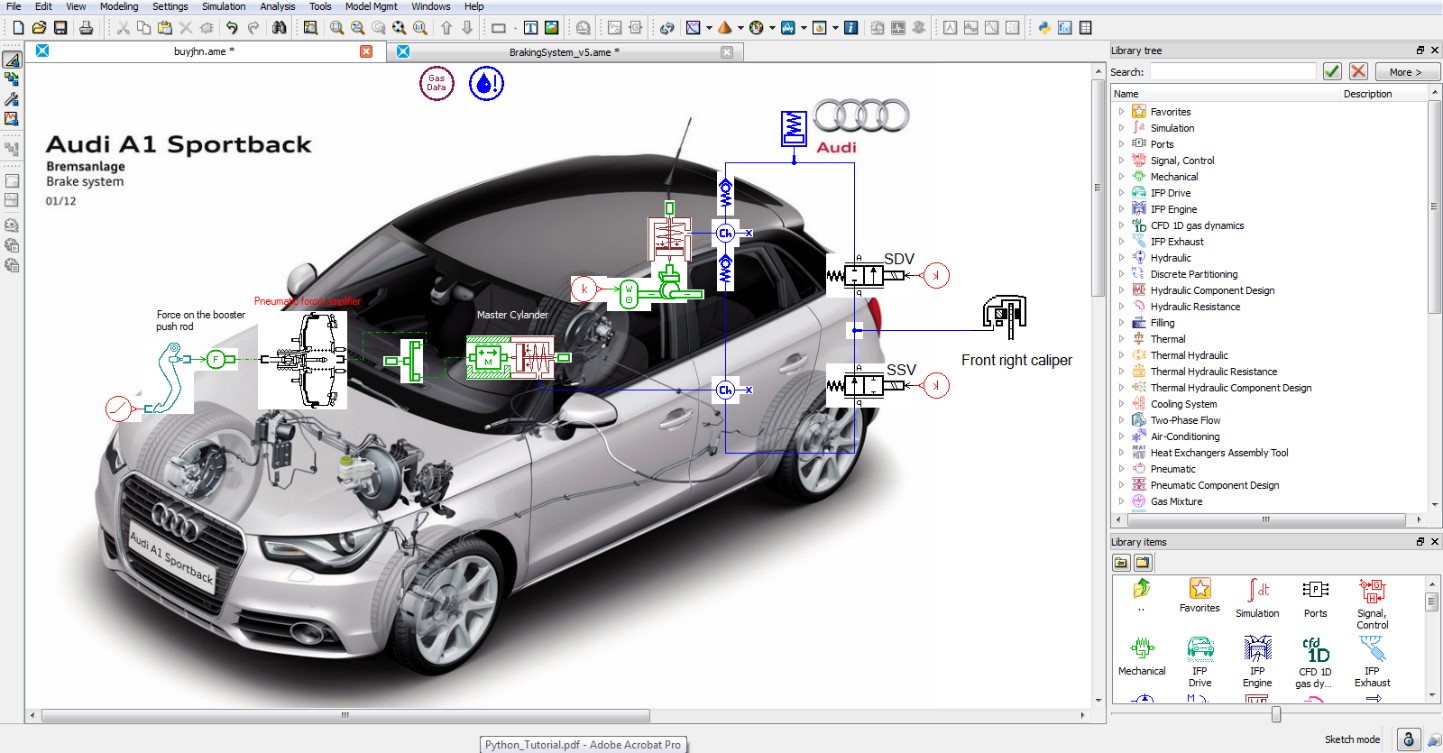Select the SDV valve component
This screenshot has height=753, width=1443.
[x=855, y=274]
